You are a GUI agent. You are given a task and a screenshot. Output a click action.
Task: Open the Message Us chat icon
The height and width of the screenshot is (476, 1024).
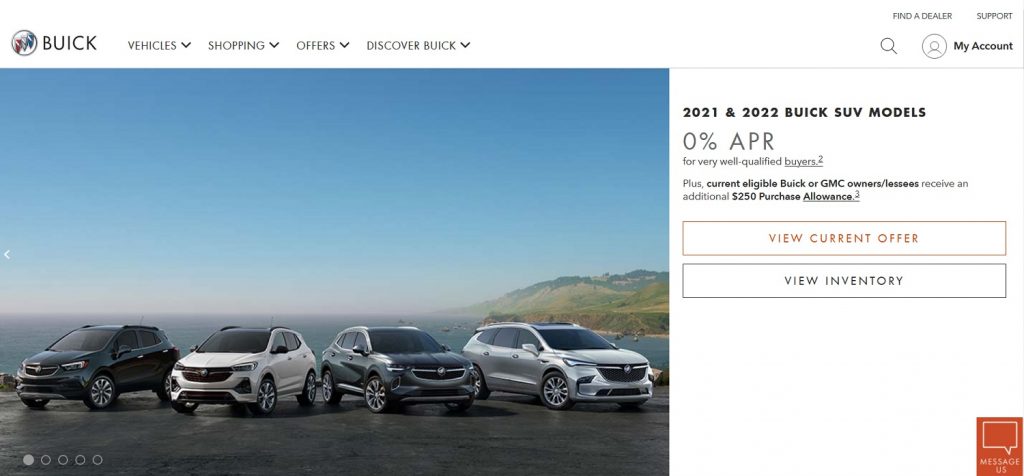click(x=1000, y=447)
